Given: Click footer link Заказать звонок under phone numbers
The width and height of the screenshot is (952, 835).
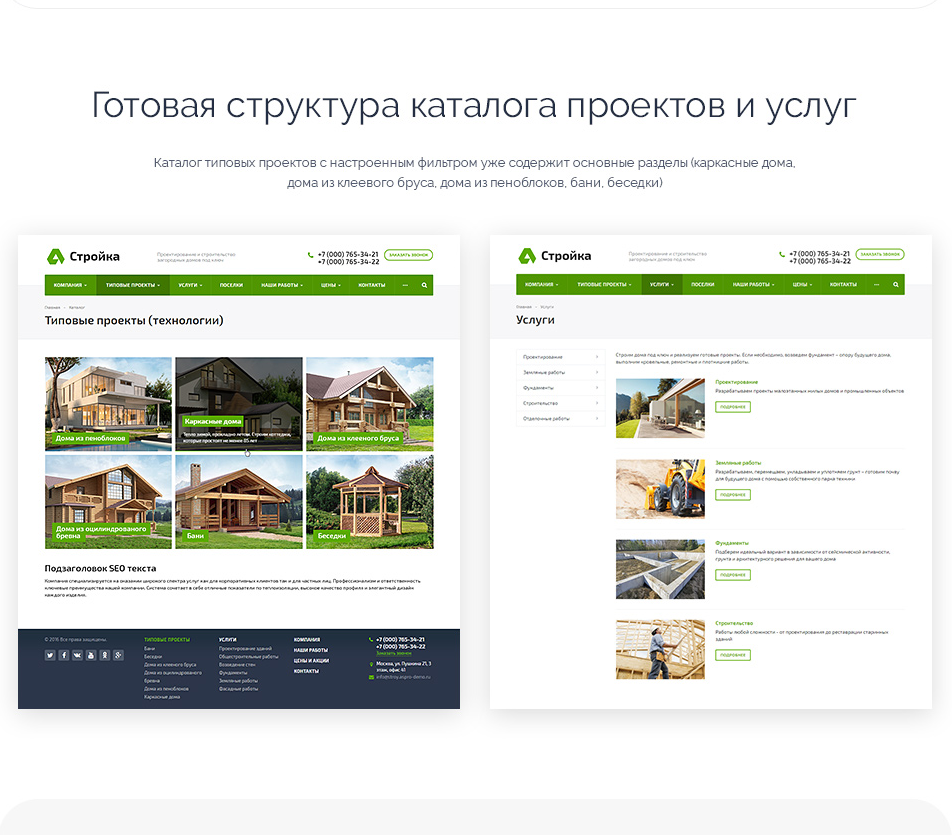Looking at the screenshot, I should click(394, 653).
